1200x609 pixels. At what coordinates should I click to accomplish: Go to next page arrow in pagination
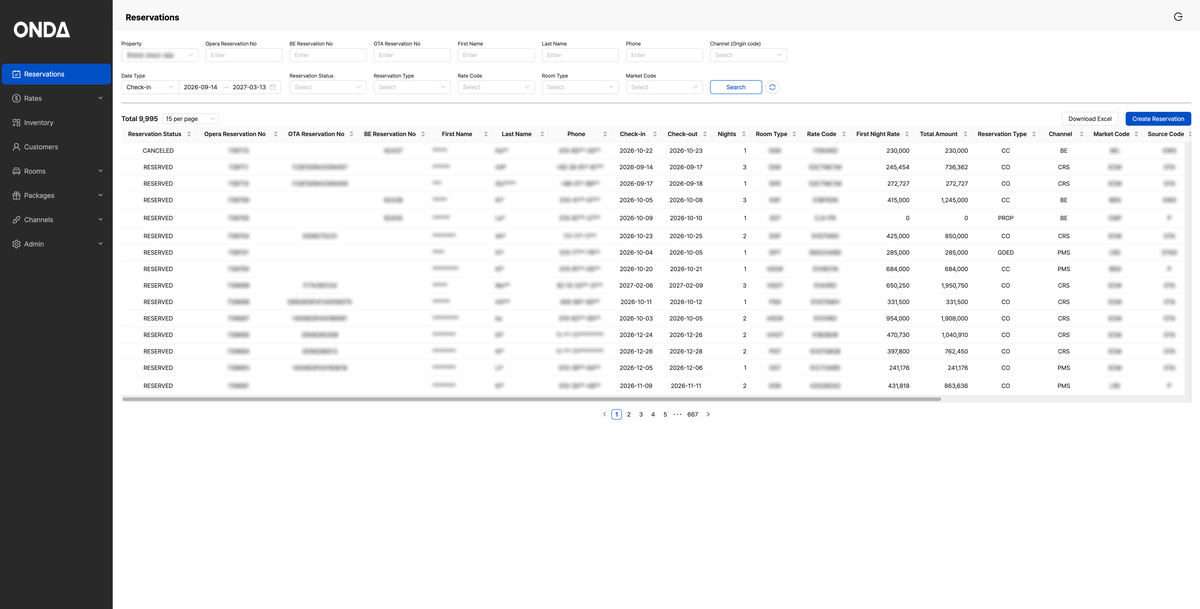tap(708, 414)
